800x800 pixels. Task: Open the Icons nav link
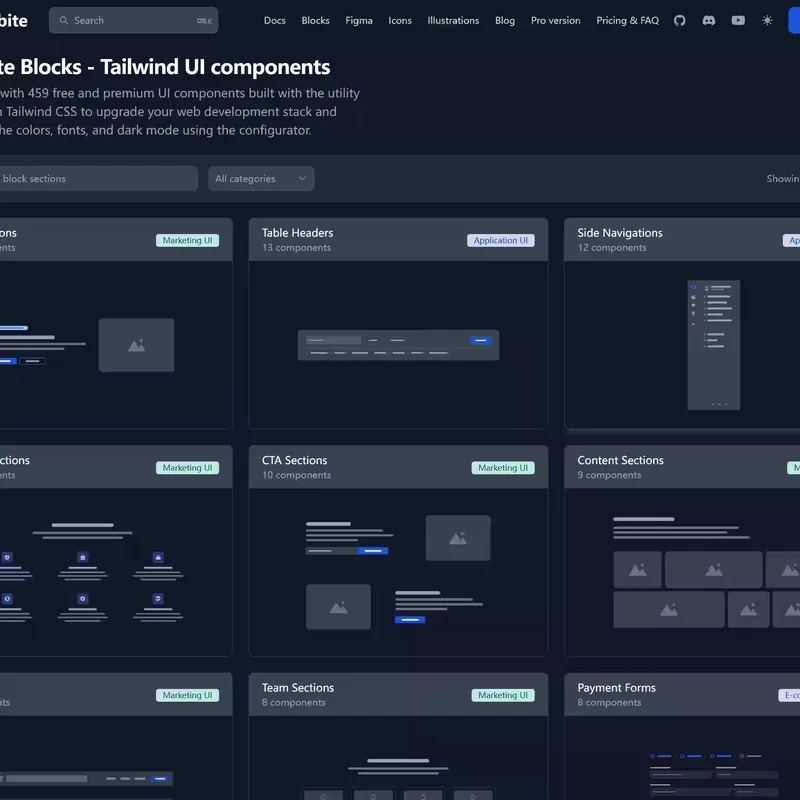click(x=399, y=20)
